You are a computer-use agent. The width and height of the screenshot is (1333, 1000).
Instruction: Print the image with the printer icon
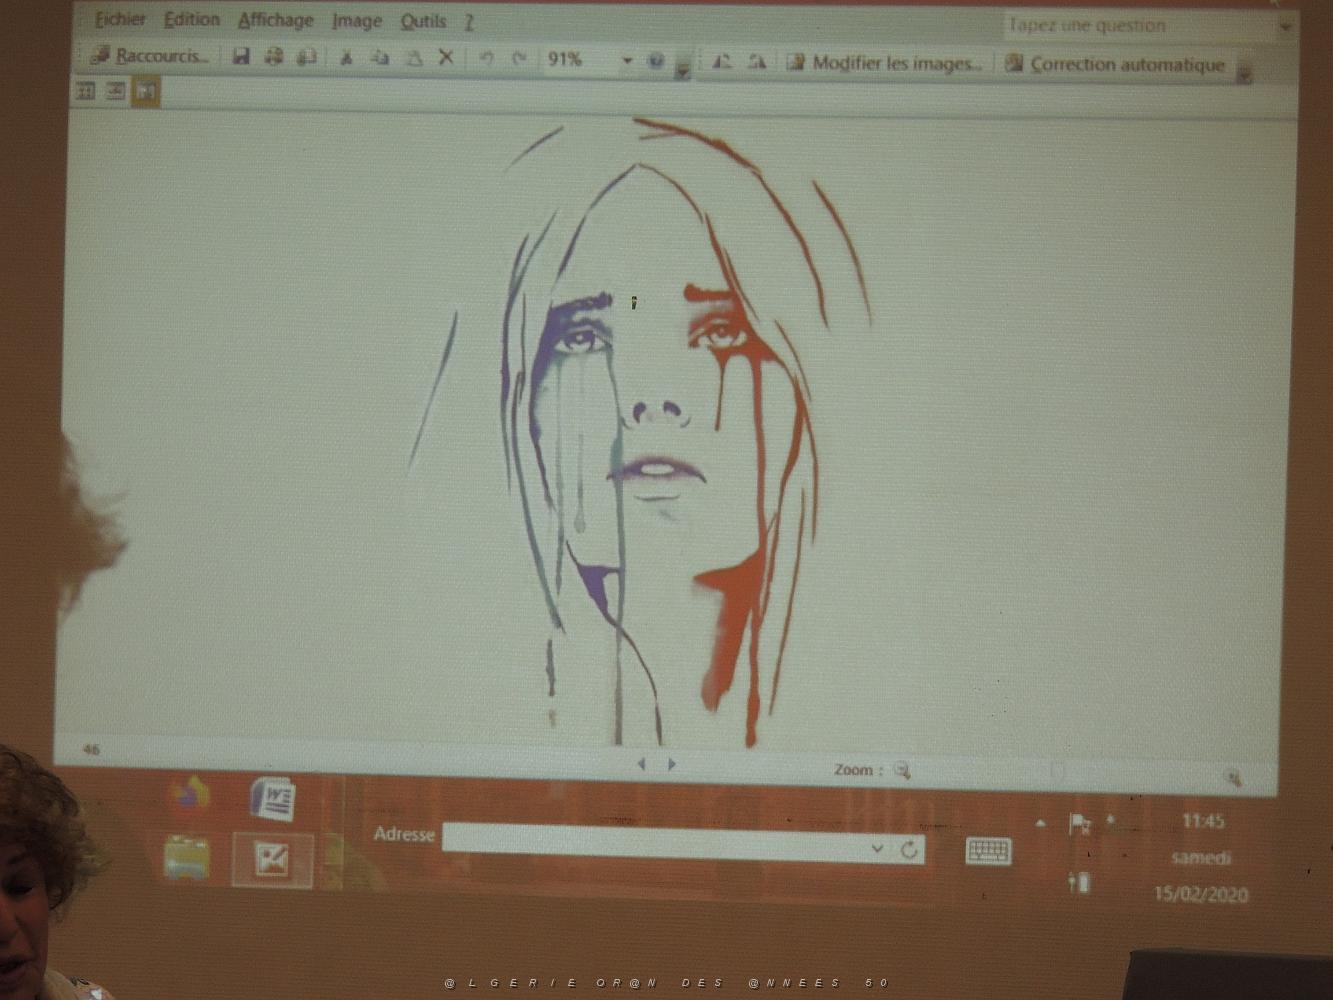pos(273,57)
